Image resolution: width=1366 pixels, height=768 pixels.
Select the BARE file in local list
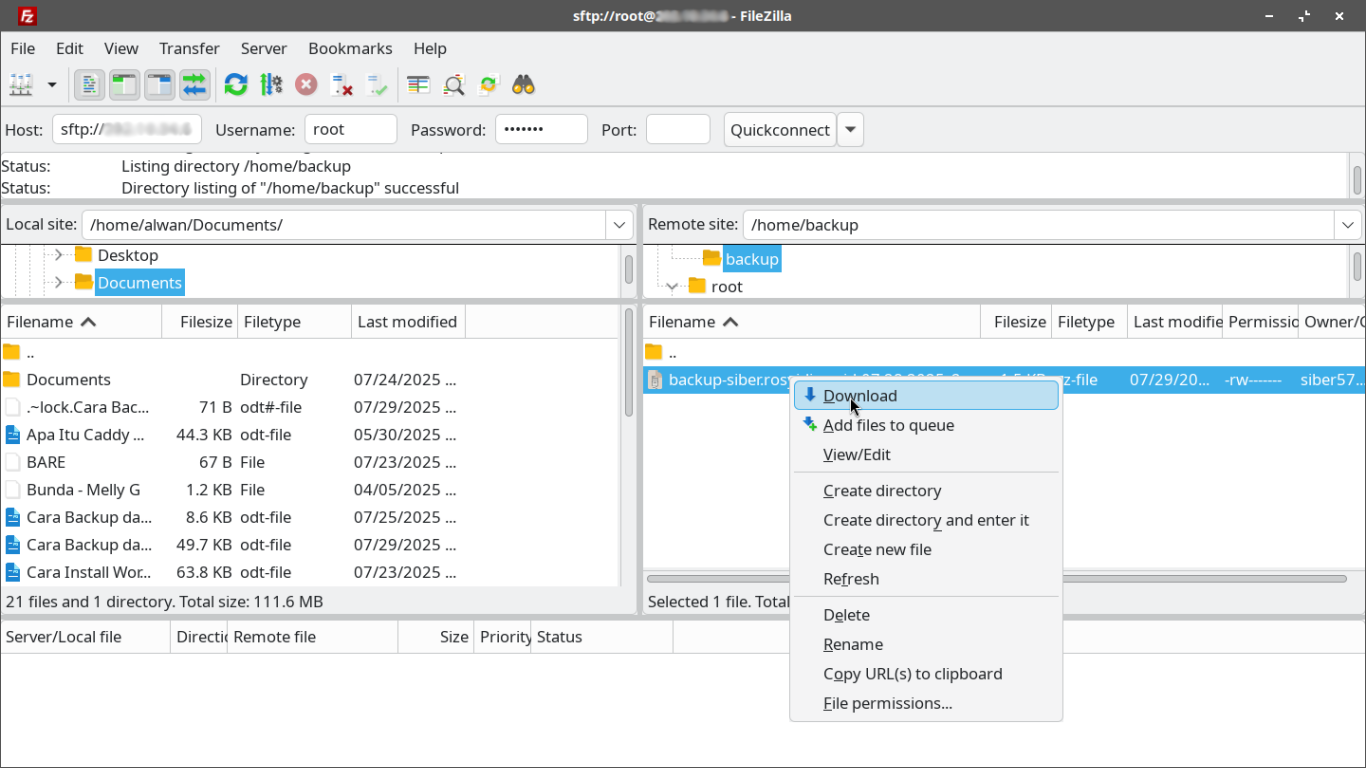[46, 462]
